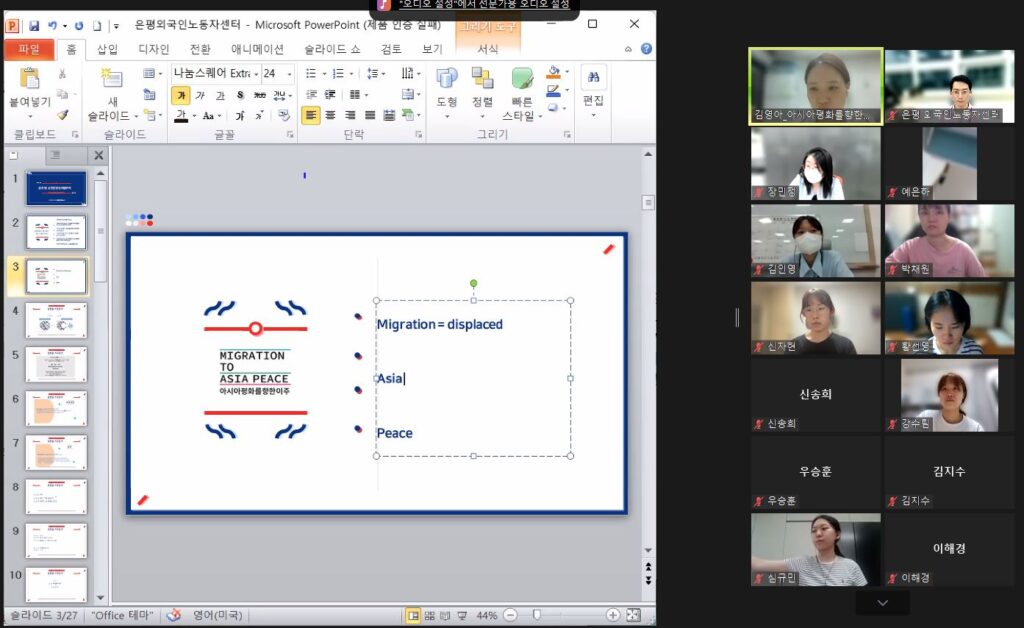Image resolution: width=1024 pixels, height=628 pixels.
Task: Start the slide show from status bar
Action: point(462,616)
